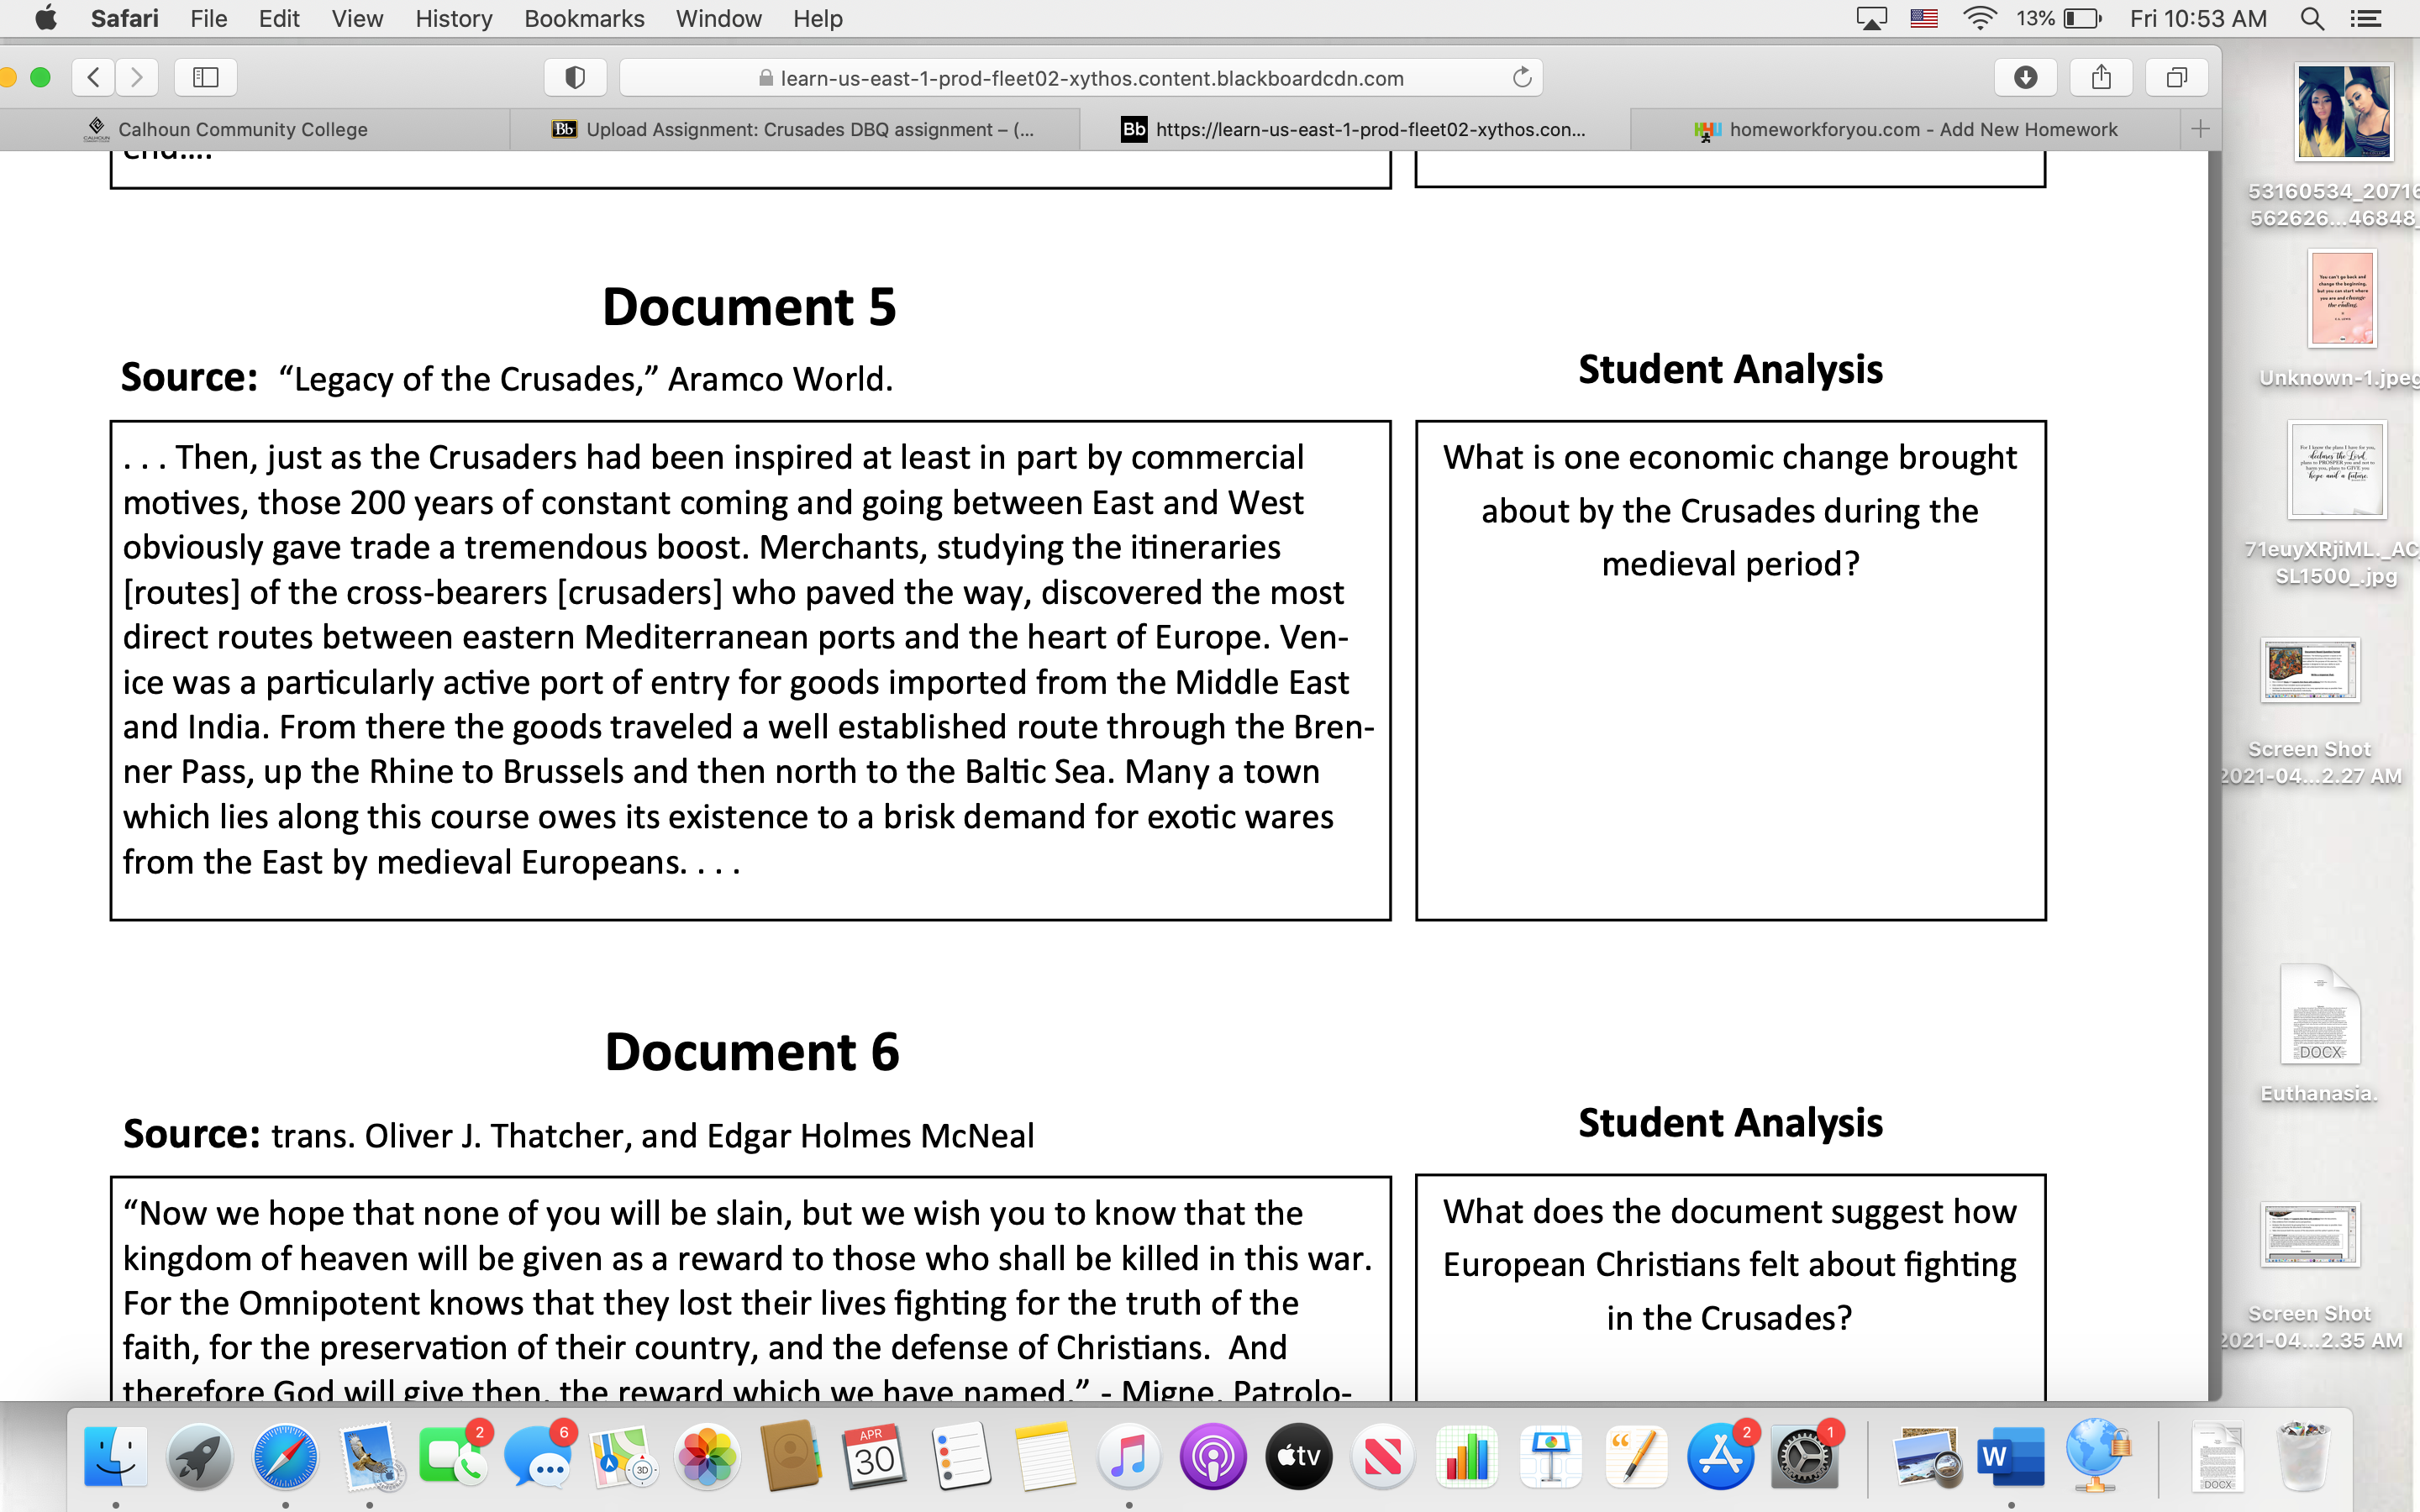Show the tab overview button
This screenshot has height=1512, width=2420.
pos(2176,77)
